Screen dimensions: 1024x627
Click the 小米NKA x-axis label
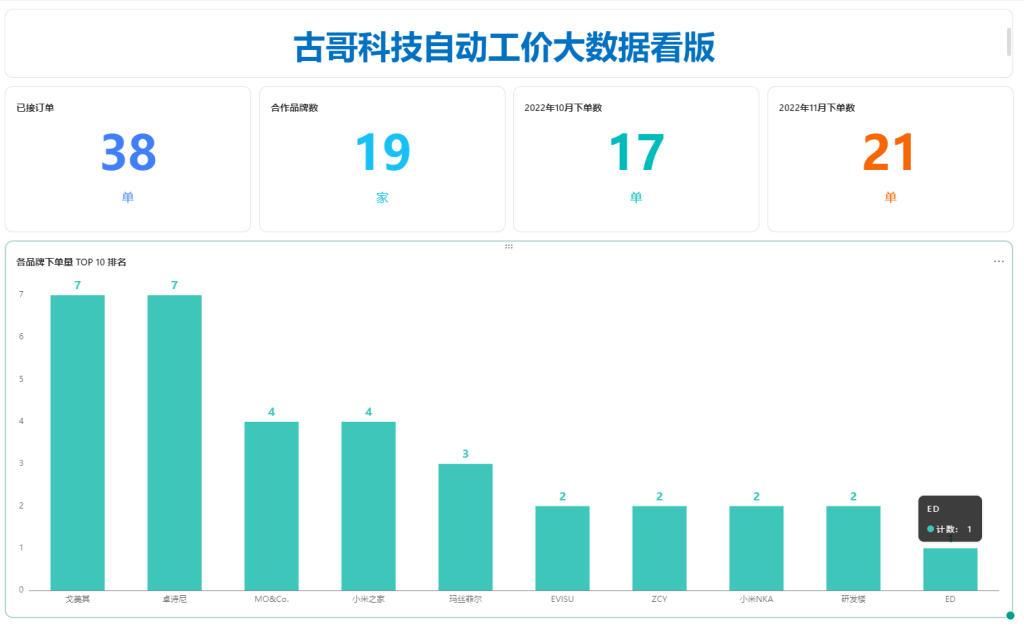click(756, 599)
